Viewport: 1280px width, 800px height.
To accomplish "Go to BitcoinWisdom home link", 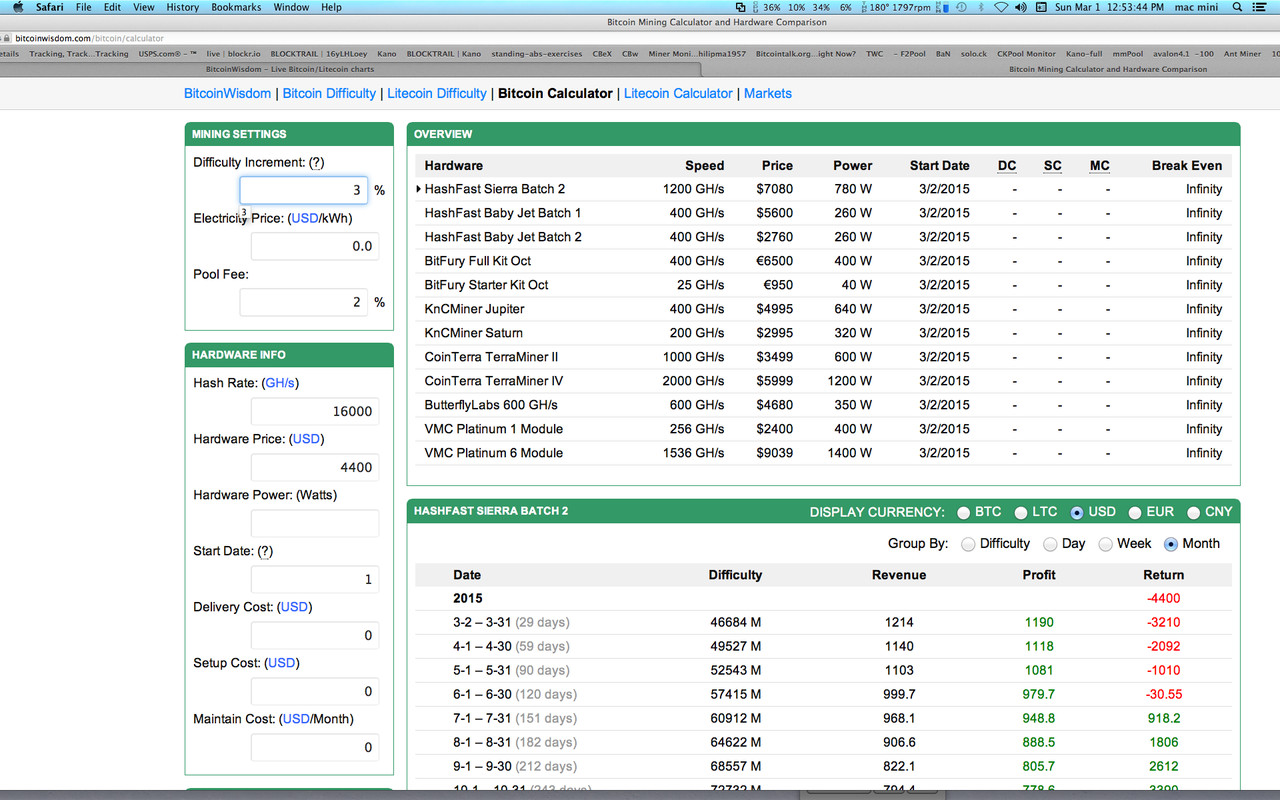I will tap(227, 93).
